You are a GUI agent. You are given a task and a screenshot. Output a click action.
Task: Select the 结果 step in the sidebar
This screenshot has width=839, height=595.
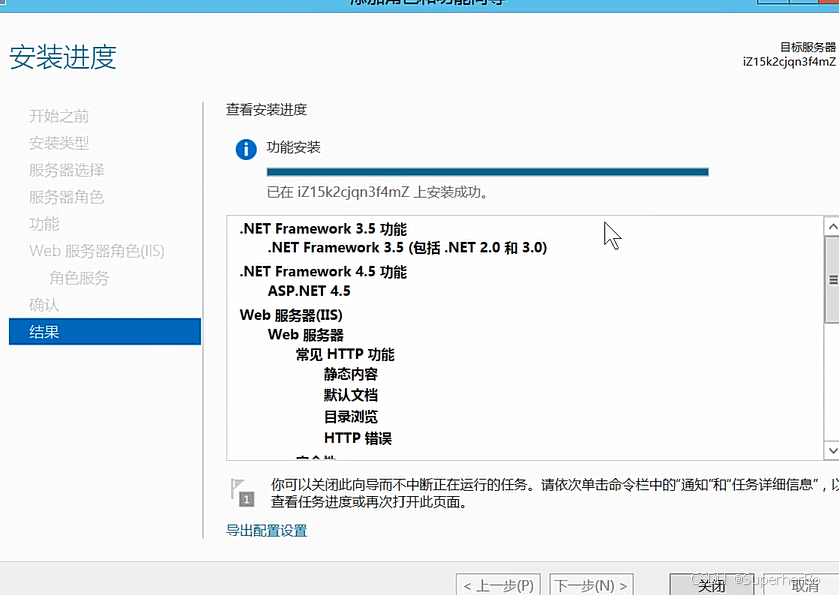[105, 332]
